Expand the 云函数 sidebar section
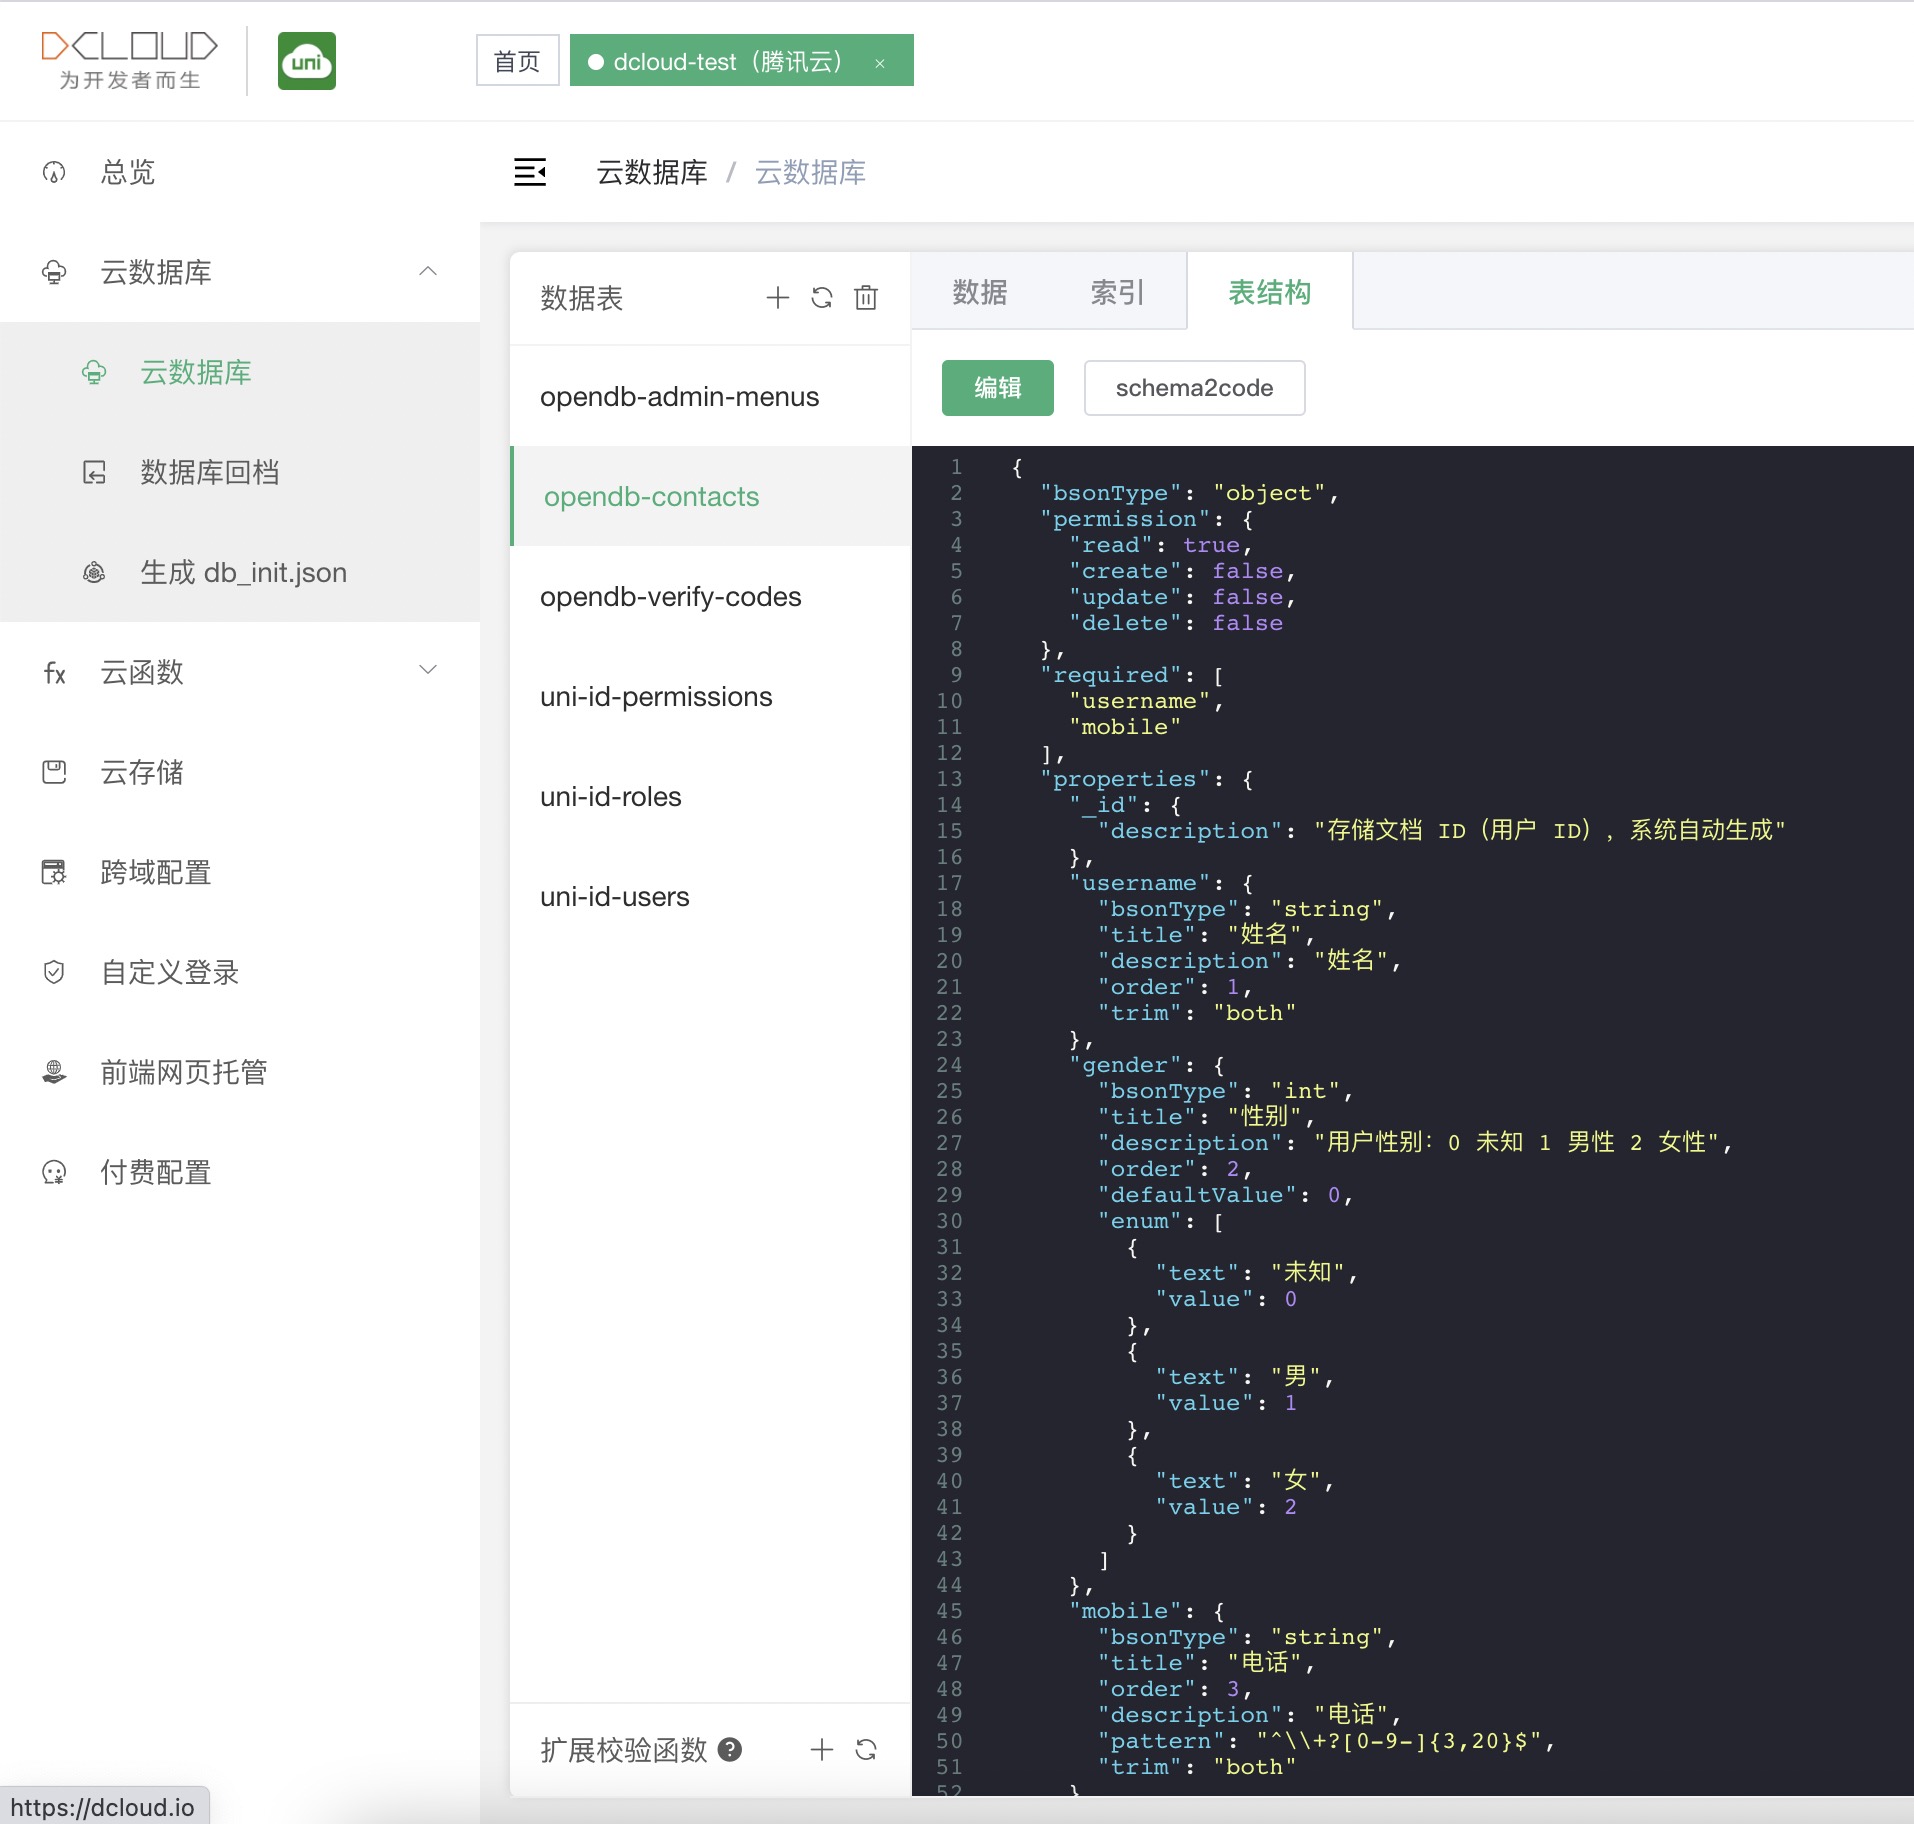The height and width of the screenshot is (1824, 1914). point(428,671)
